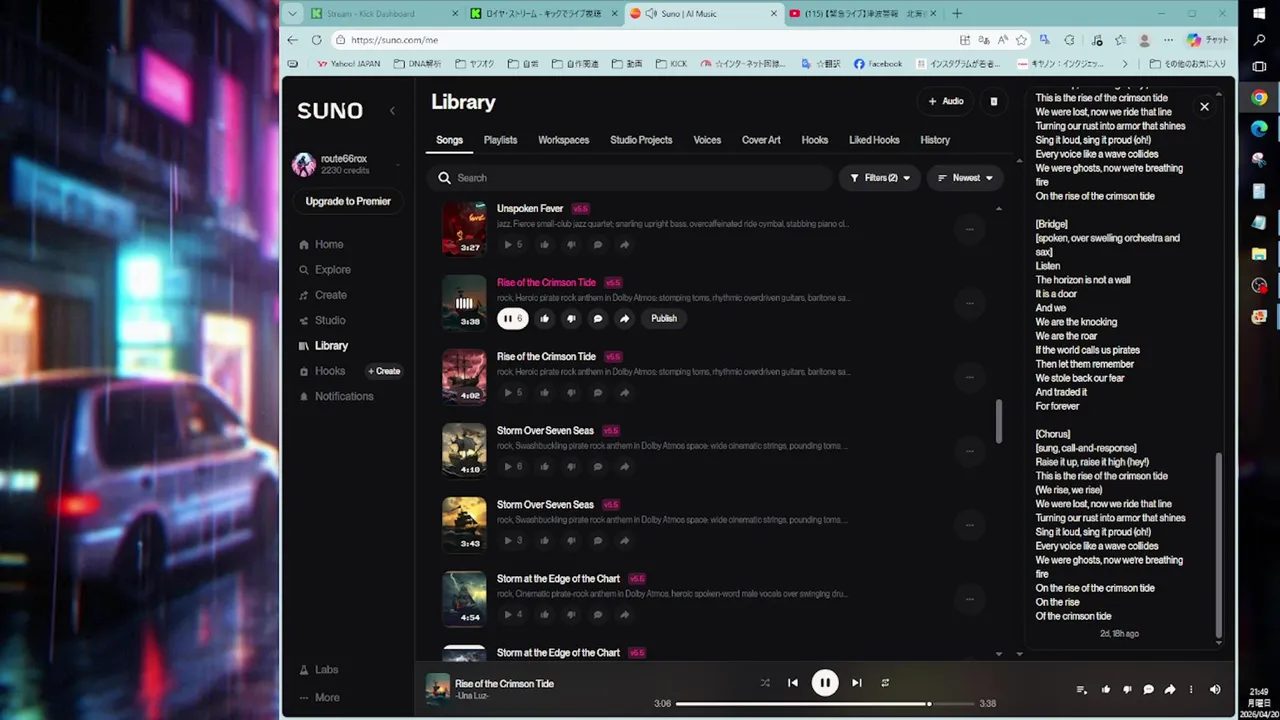The width and height of the screenshot is (1280, 720).
Task: Open route66rox profile menu
Action: click(345, 164)
